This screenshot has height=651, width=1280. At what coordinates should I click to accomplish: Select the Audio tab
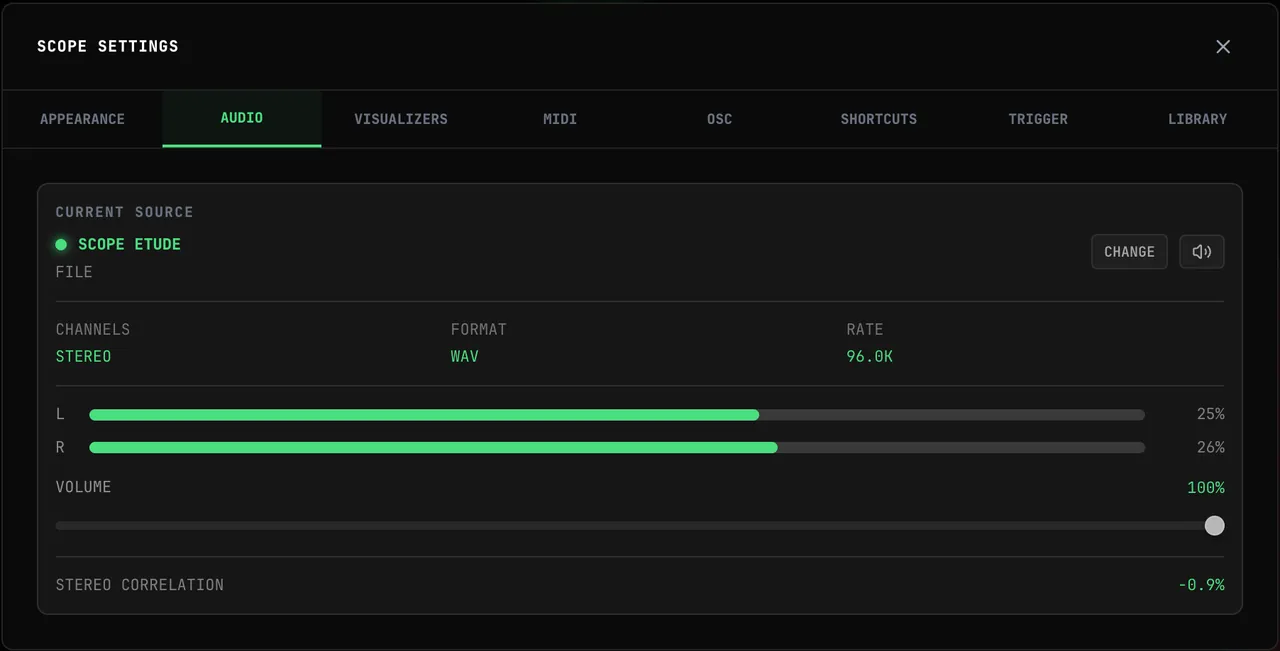point(242,118)
